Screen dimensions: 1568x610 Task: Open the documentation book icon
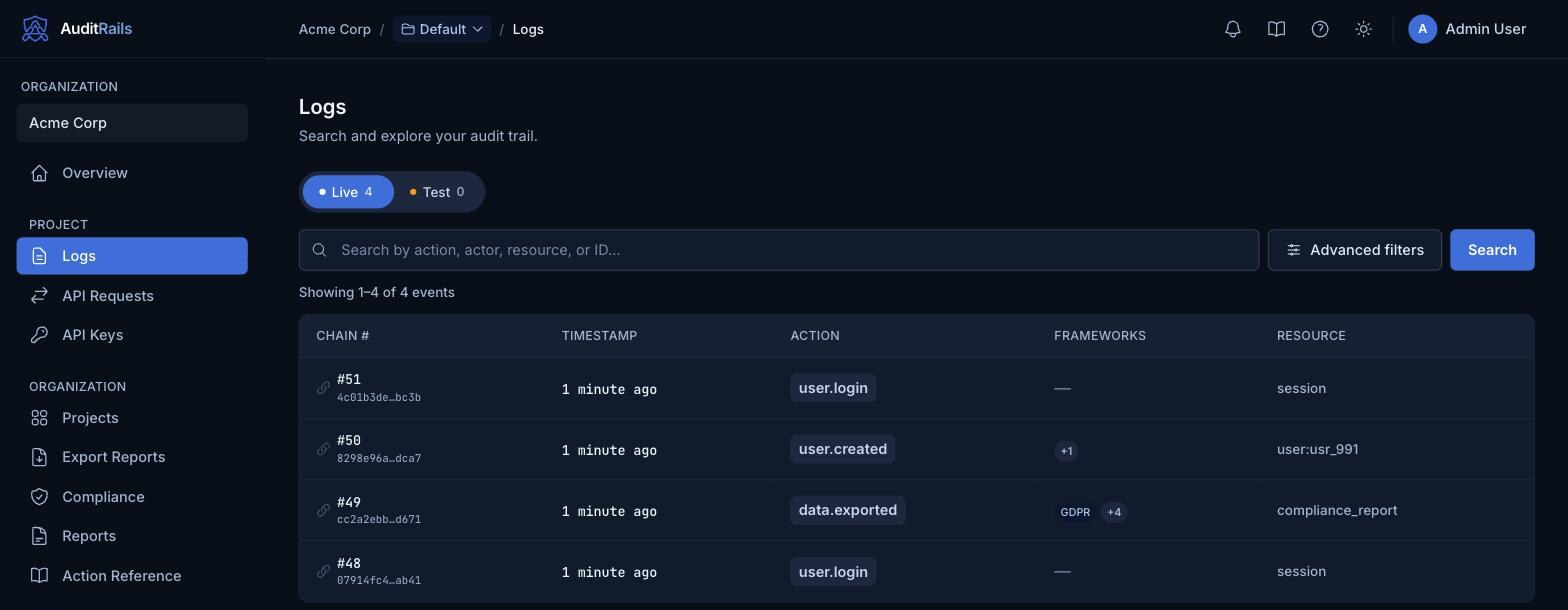tap(1276, 29)
